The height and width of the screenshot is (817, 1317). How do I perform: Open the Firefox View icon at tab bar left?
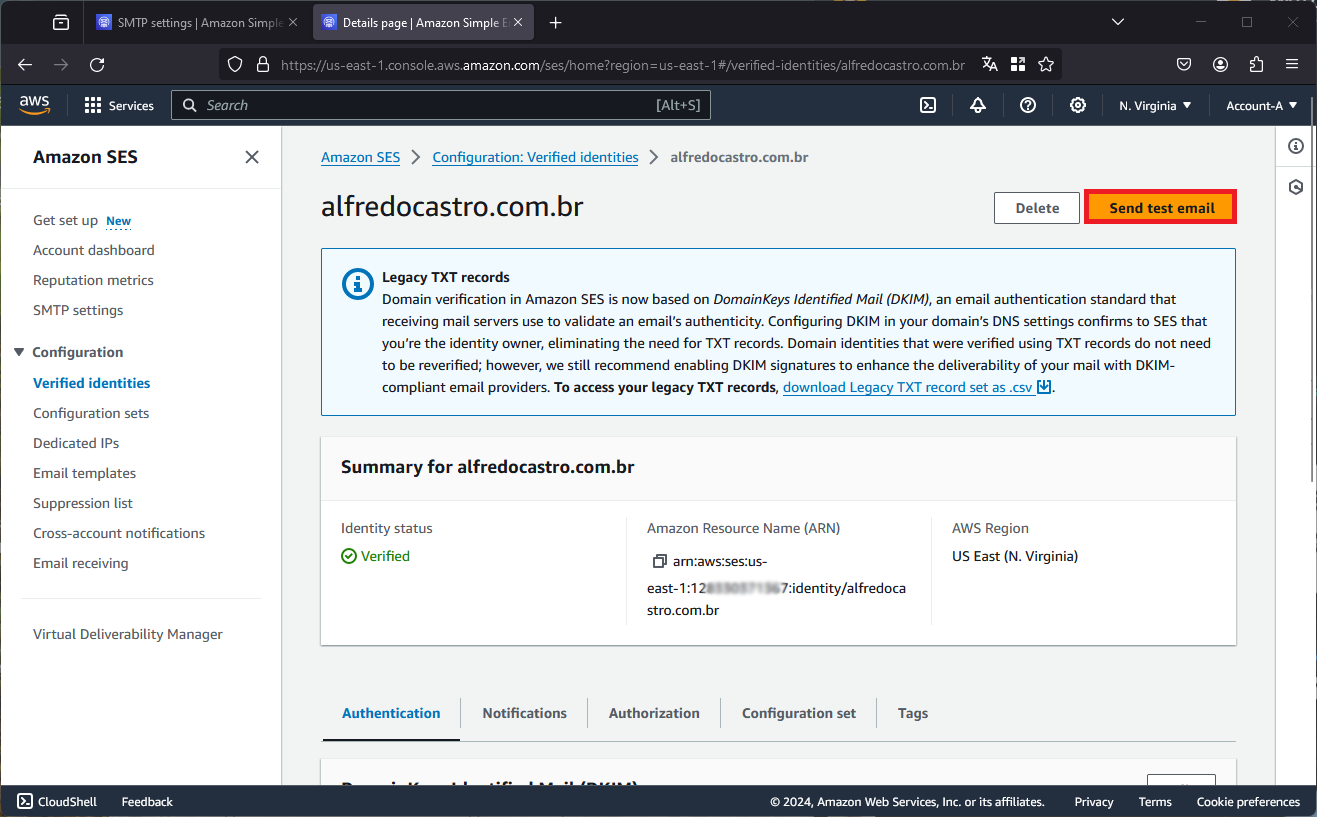pos(61,22)
